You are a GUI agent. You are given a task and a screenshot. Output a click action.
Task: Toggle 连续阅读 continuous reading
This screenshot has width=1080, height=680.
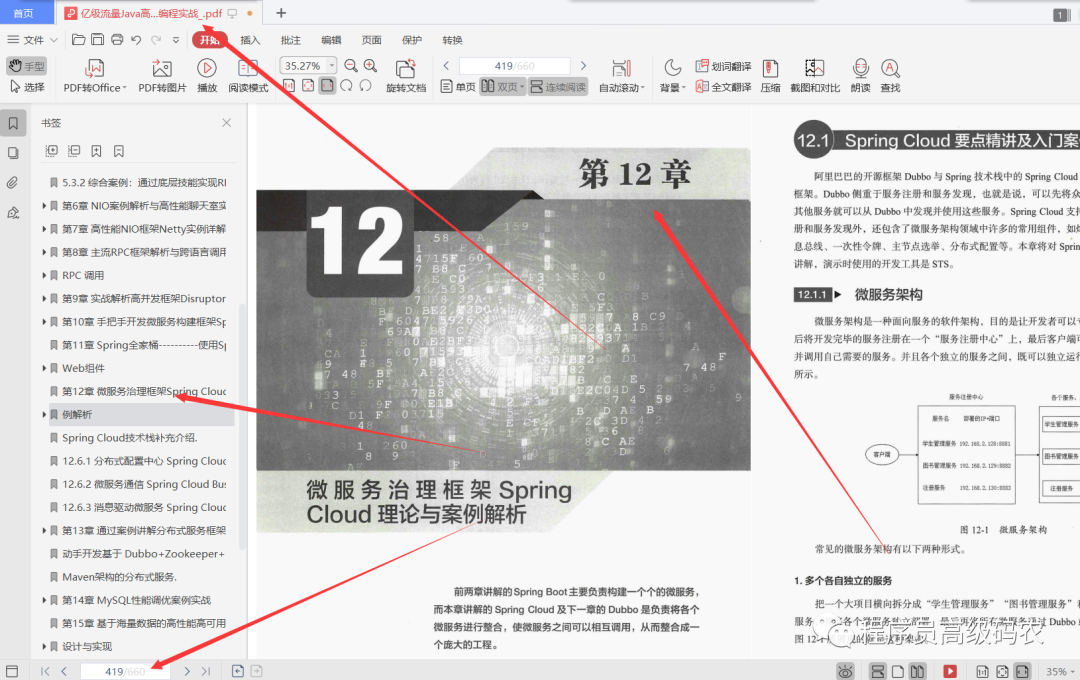[558, 87]
